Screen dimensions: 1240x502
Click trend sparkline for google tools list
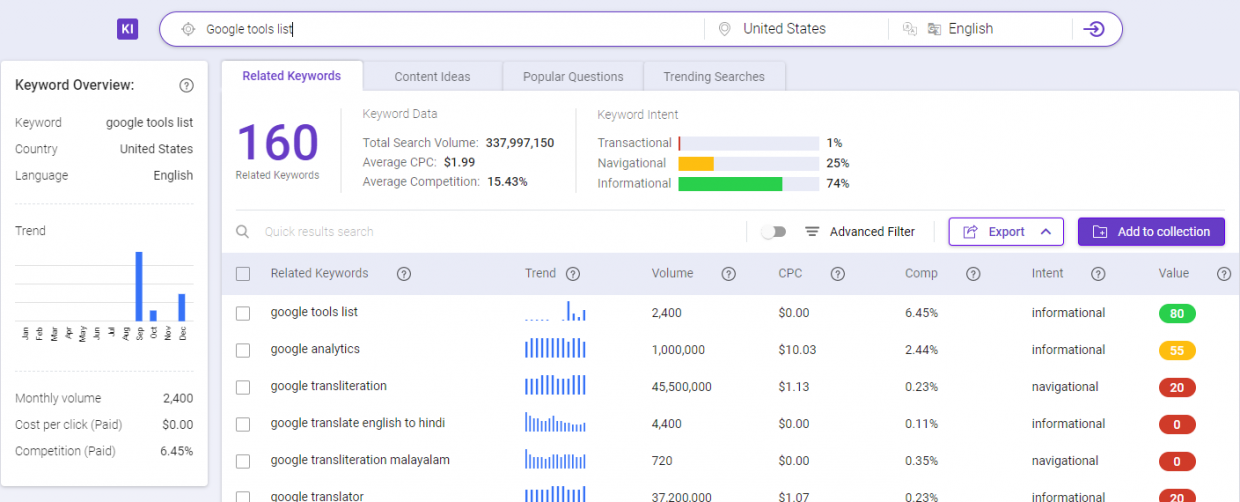pyautogui.click(x=555, y=311)
